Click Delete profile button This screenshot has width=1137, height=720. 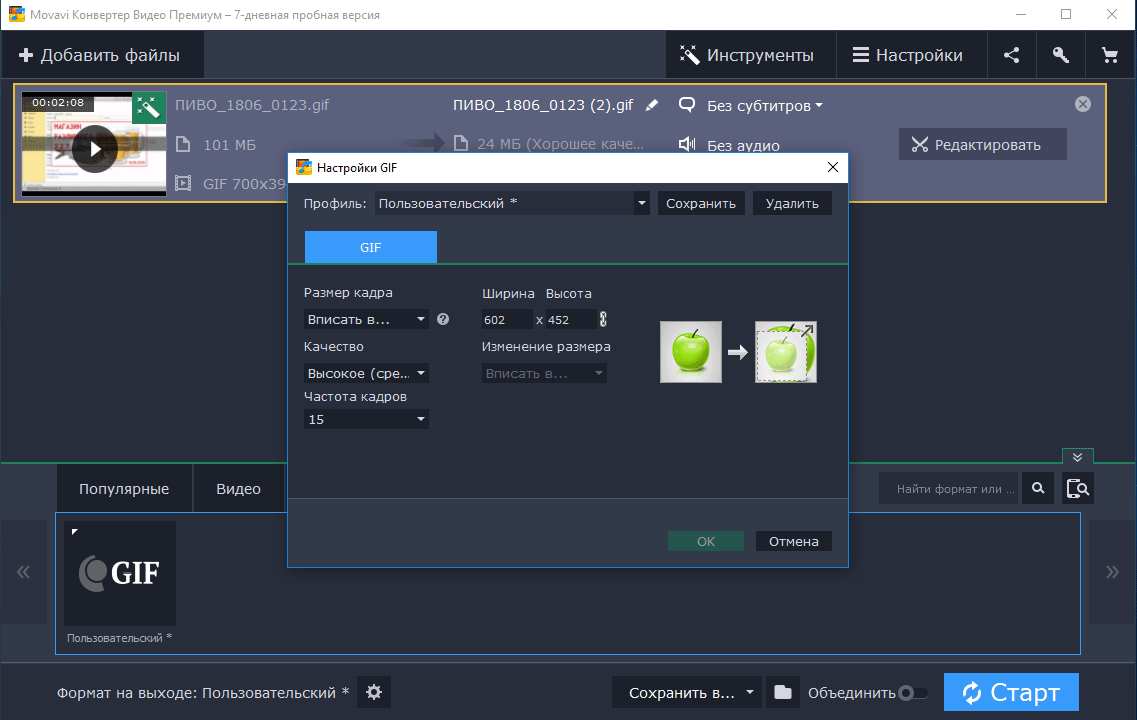point(792,204)
